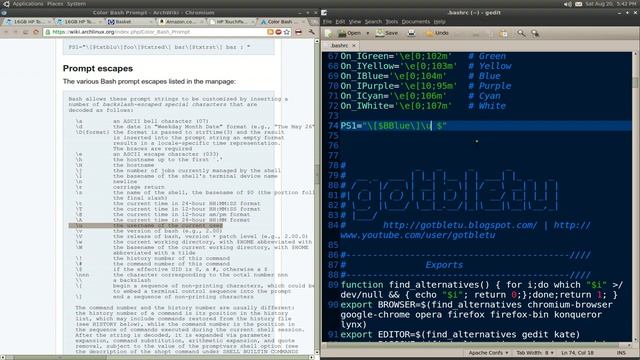Screen dimensions: 640x360
Task: Click line 69 On_IBlue in gedit
Action: coord(420,76)
